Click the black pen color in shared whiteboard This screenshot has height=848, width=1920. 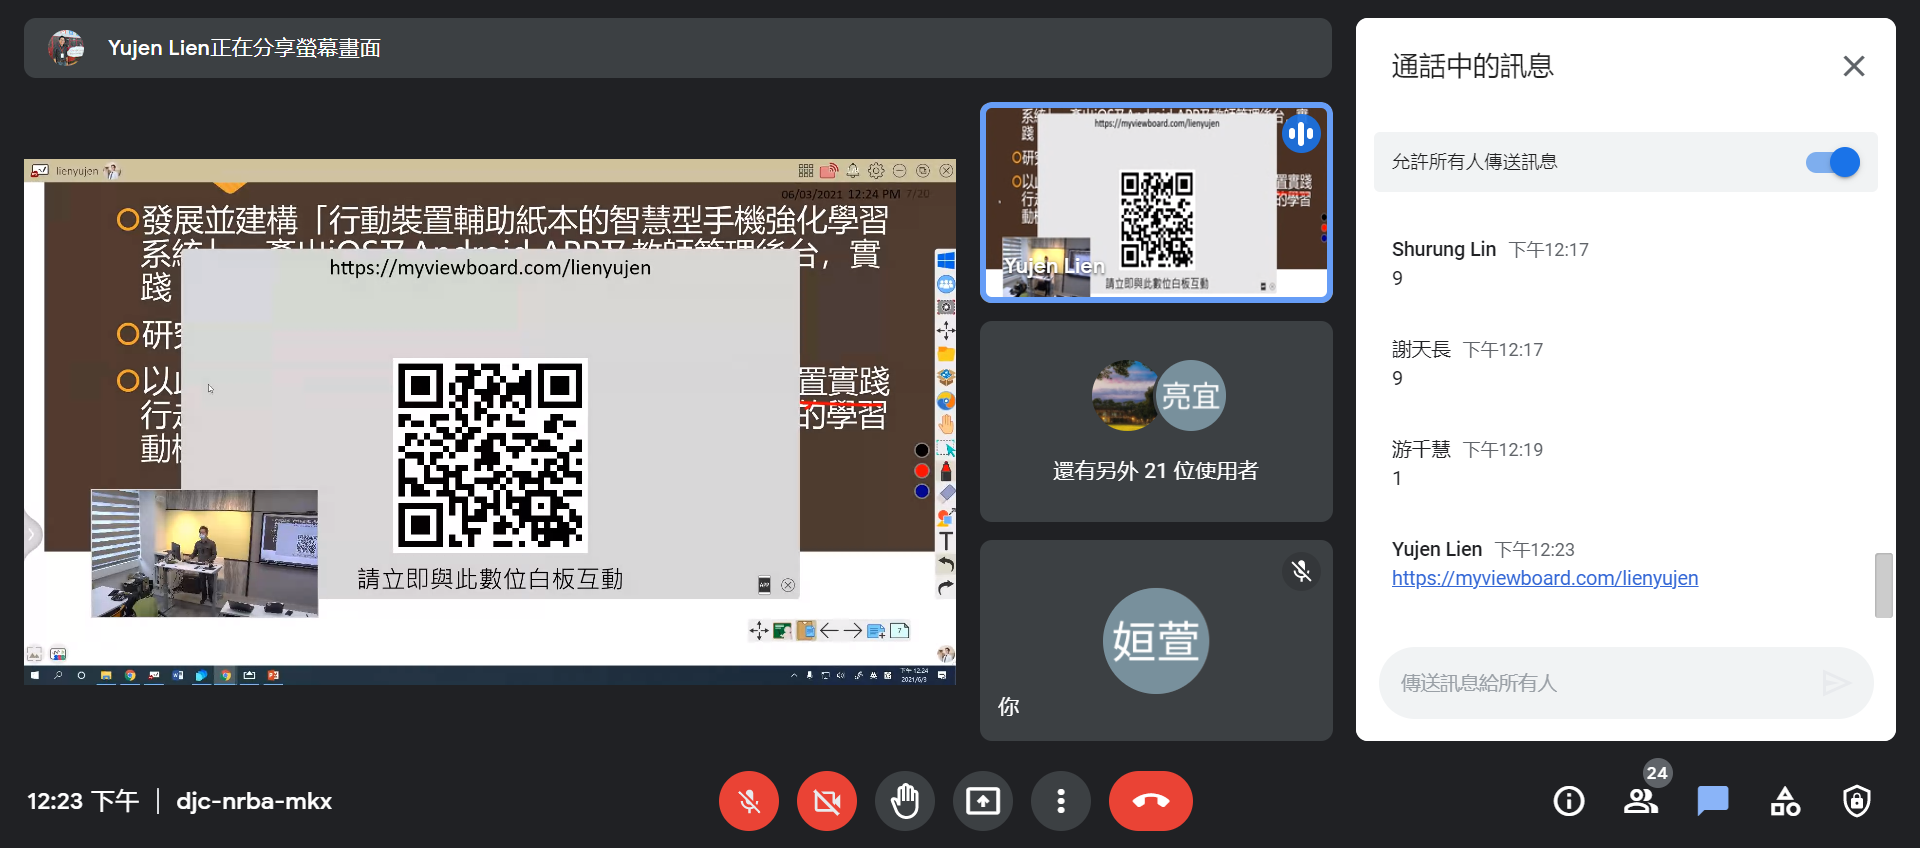coord(922,450)
